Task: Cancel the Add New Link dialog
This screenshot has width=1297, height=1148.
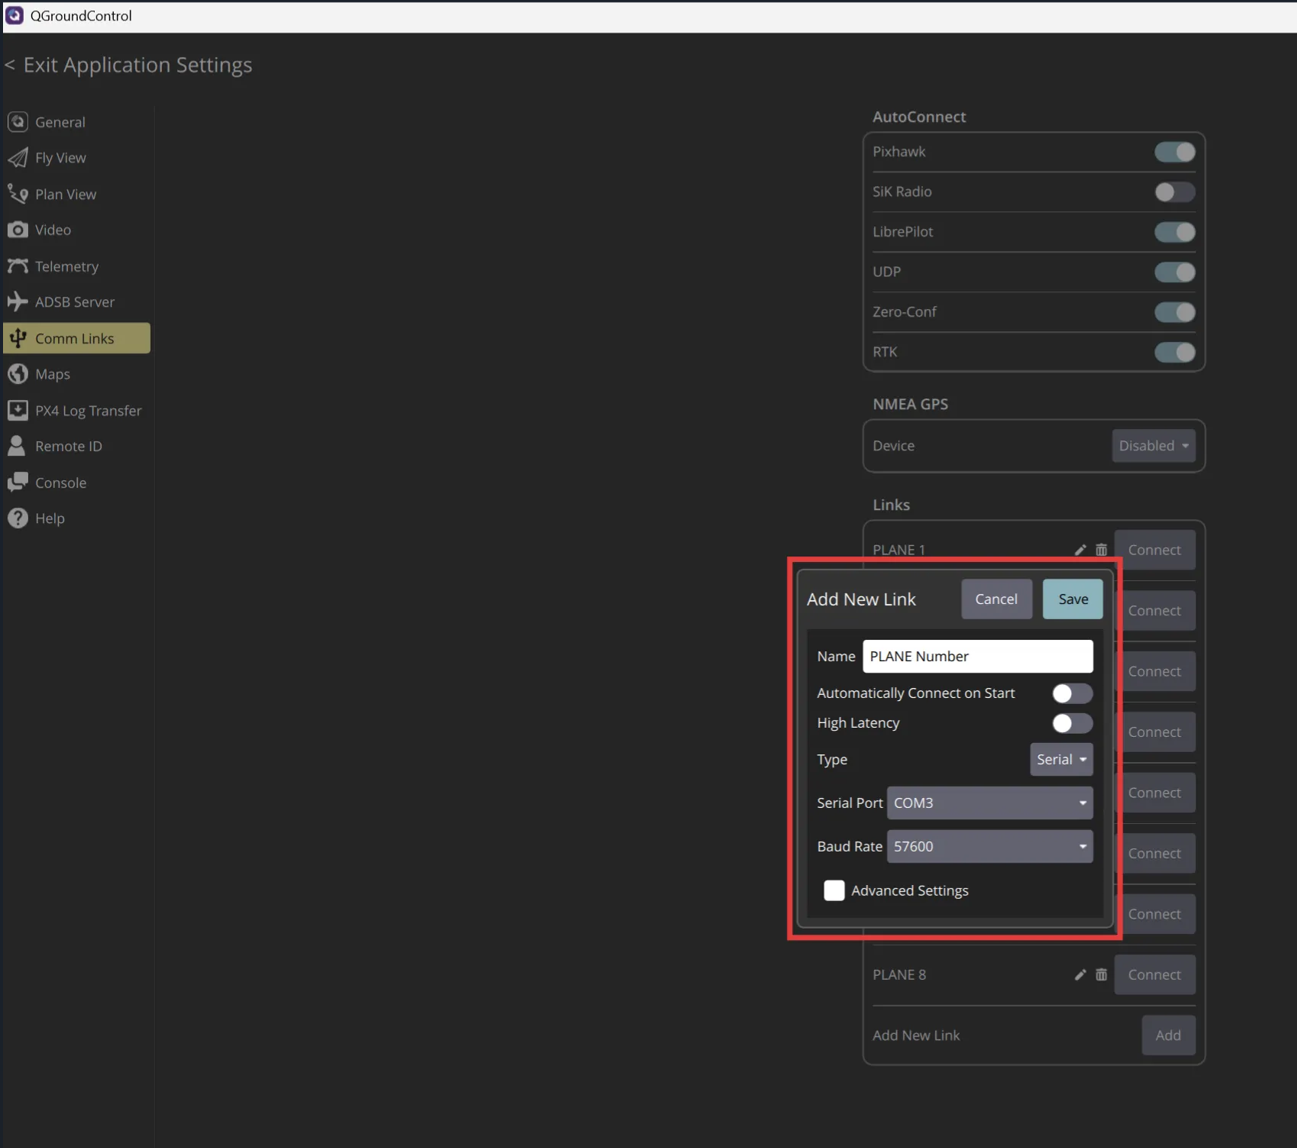Action: [996, 599]
